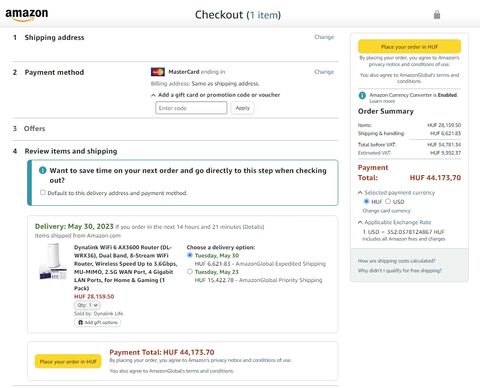Select Tuesday, May 30 Expedited Shipping option
Image resolution: width=480 pixels, height=388 pixels.
click(190, 255)
